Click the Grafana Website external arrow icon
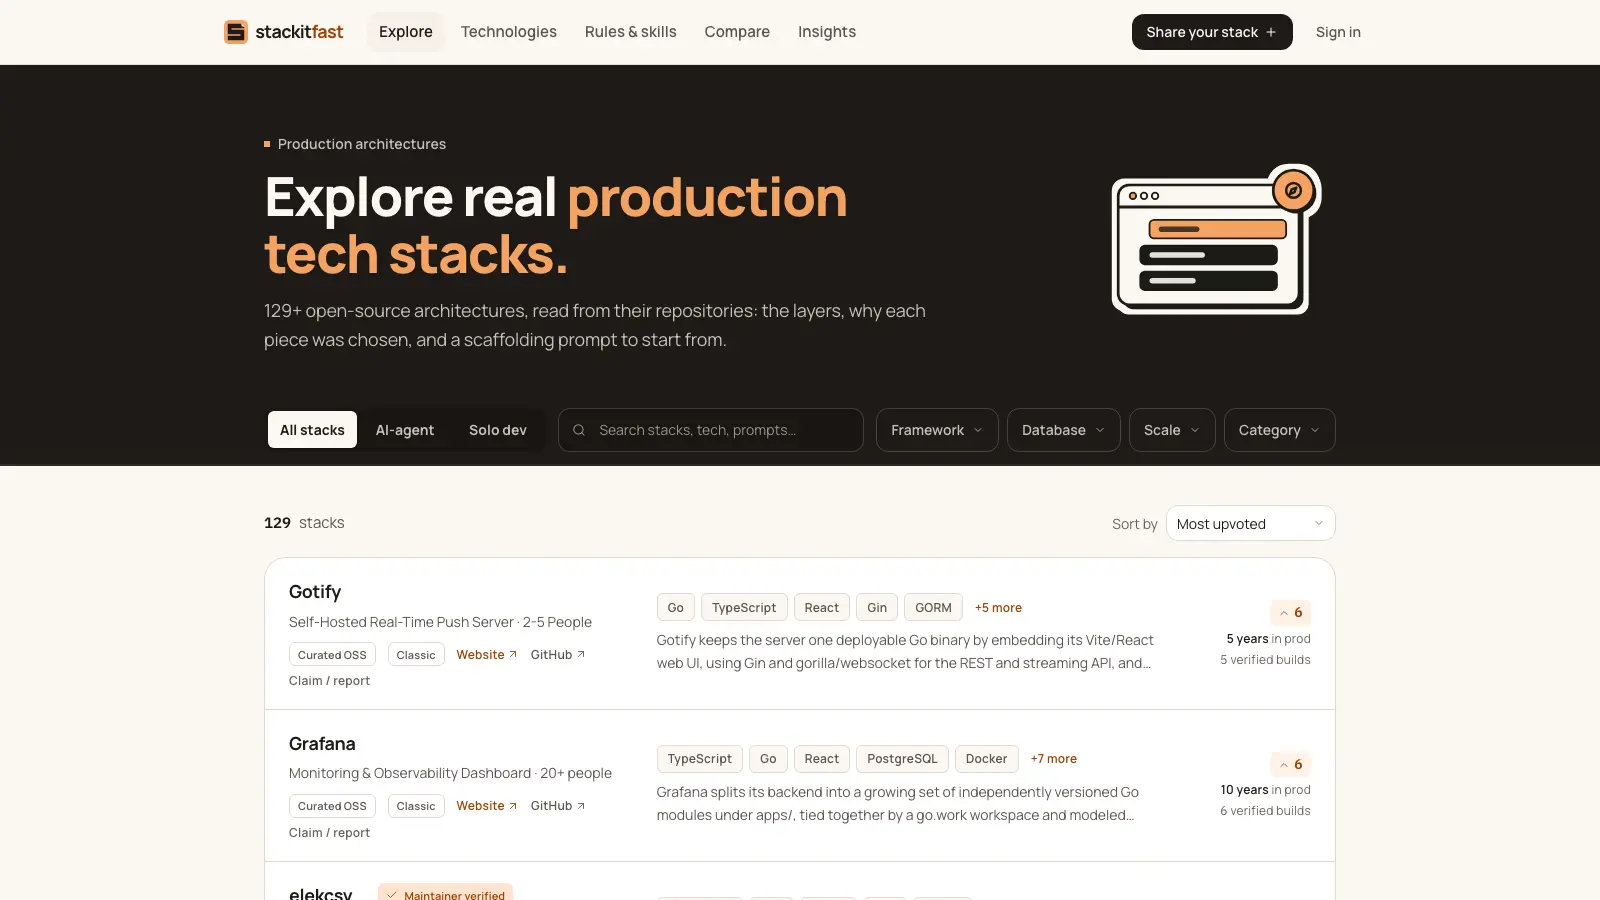Viewport: 1600px width, 900px height. pos(513,806)
